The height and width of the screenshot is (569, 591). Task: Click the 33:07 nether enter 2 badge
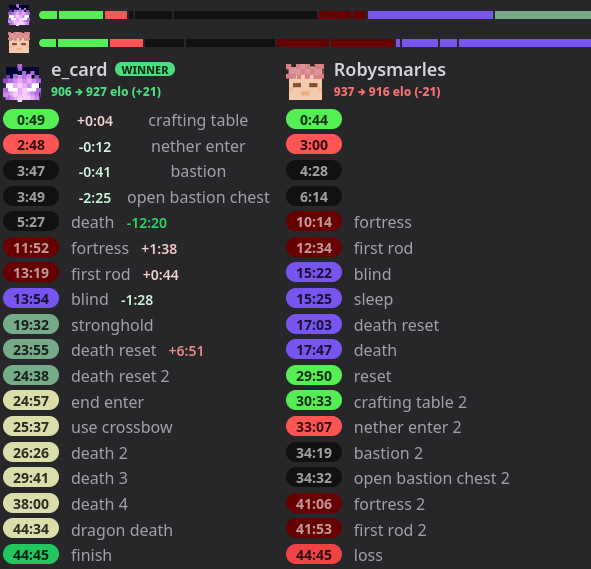coord(314,427)
